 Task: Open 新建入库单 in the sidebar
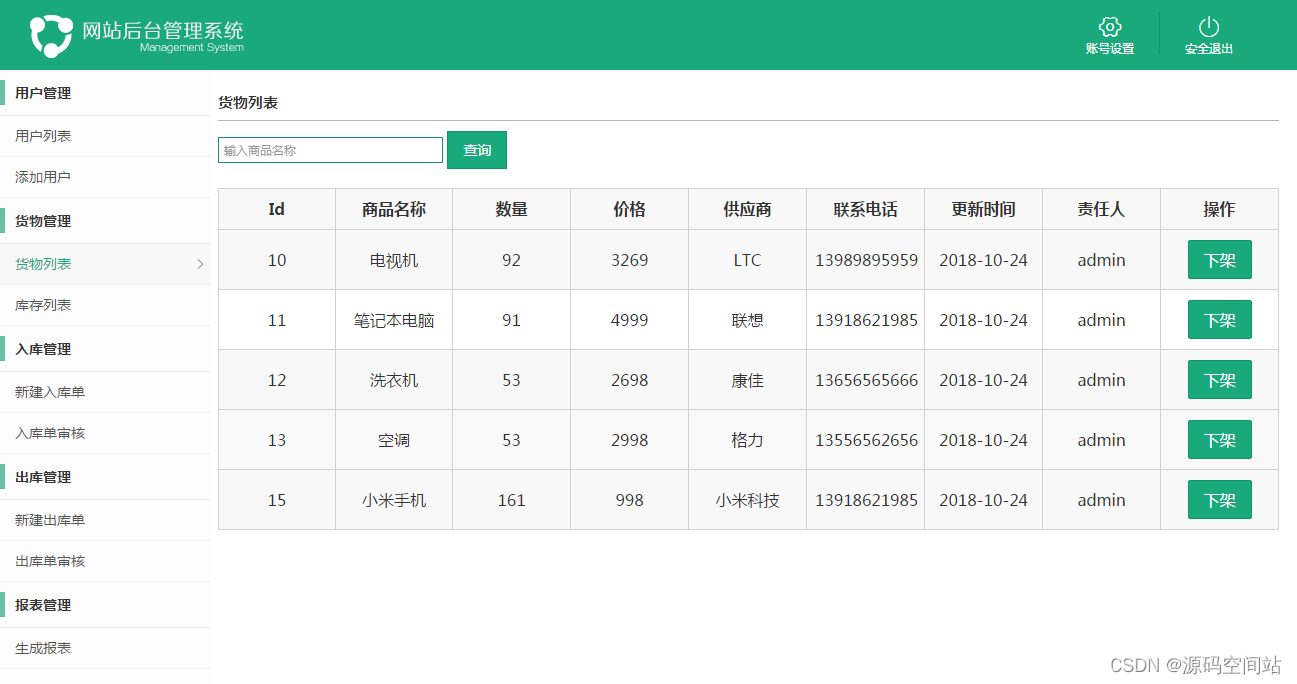(x=50, y=392)
